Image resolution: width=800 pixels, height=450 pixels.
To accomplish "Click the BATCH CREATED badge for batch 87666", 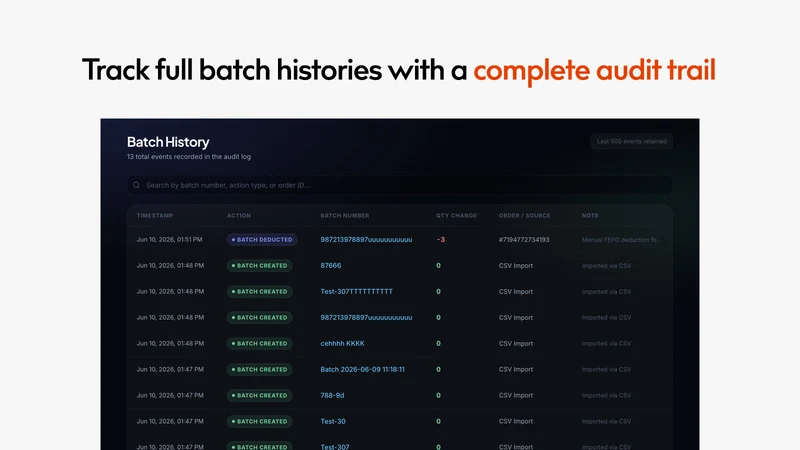I will (260, 266).
